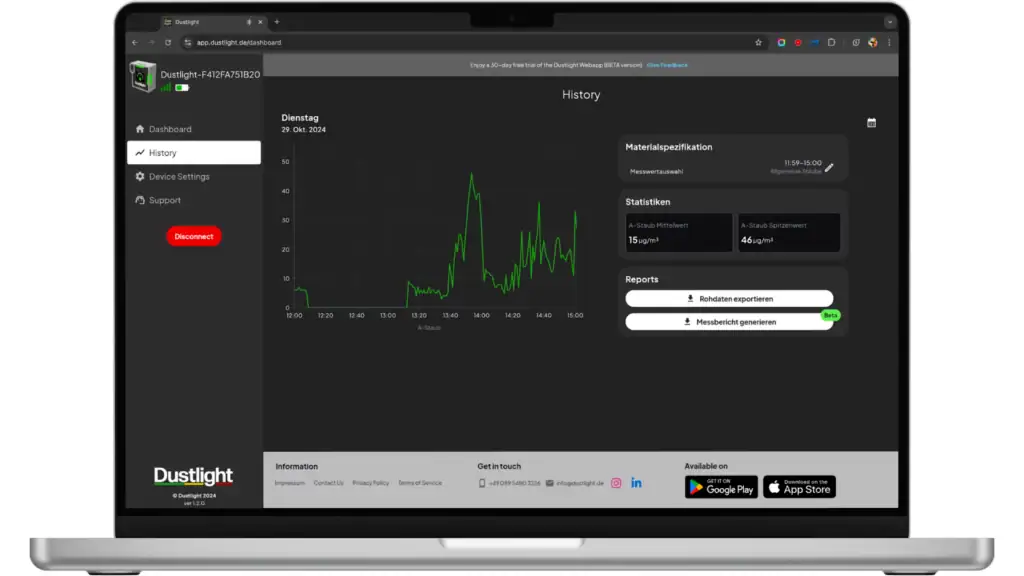1024x576 pixels.
Task: Click the device name Dustlight-F412FA751B20
Action: 210,74
